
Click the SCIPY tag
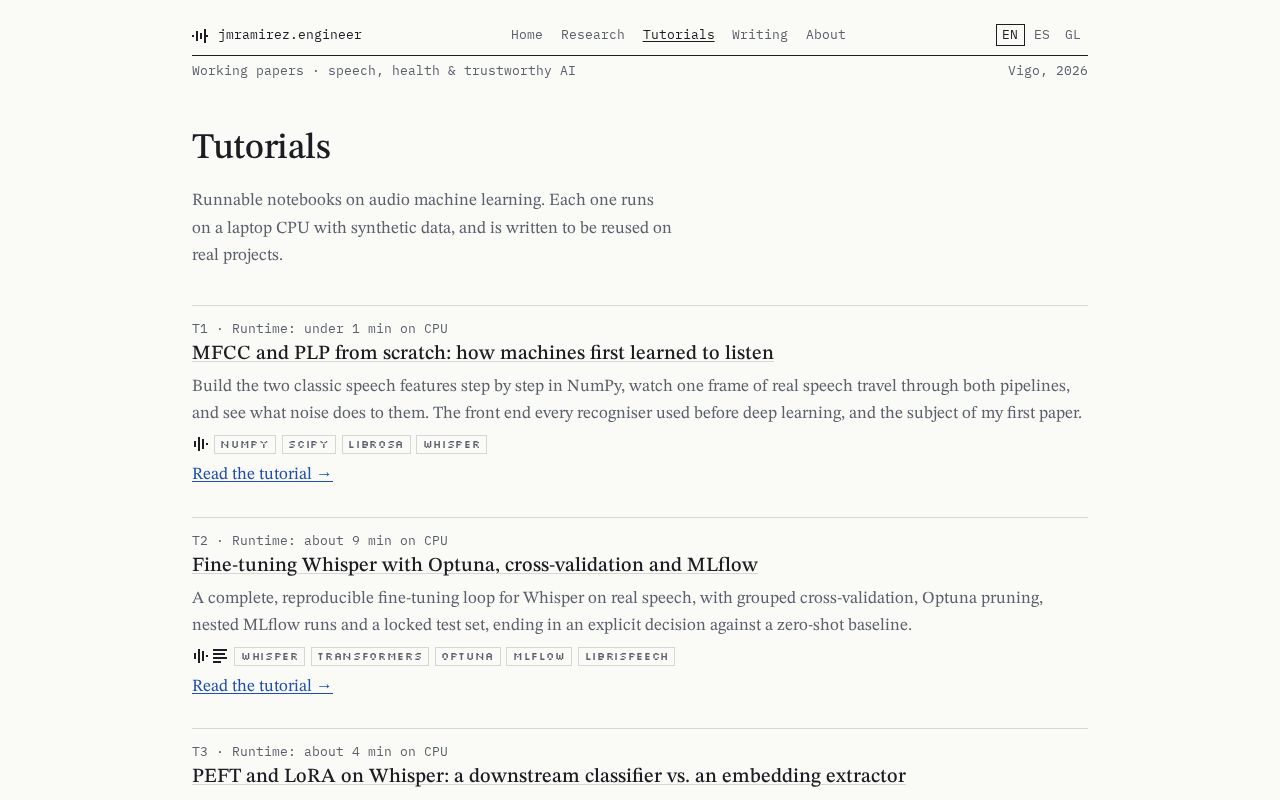pyautogui.click(x=309, y=444)
